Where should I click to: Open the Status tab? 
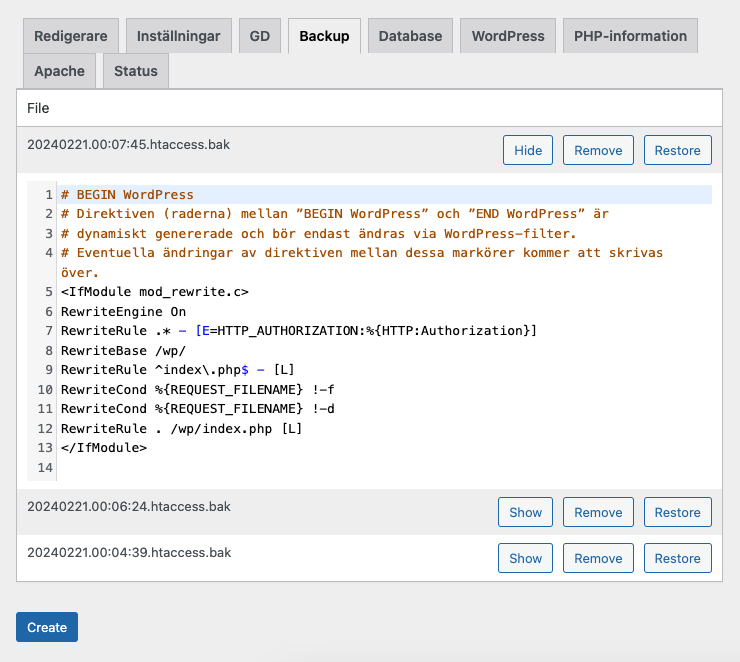click(136, 72)
